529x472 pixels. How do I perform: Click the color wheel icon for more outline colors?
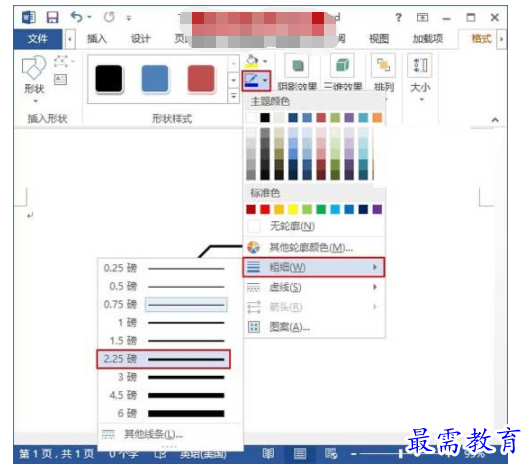tap(253, 247)
